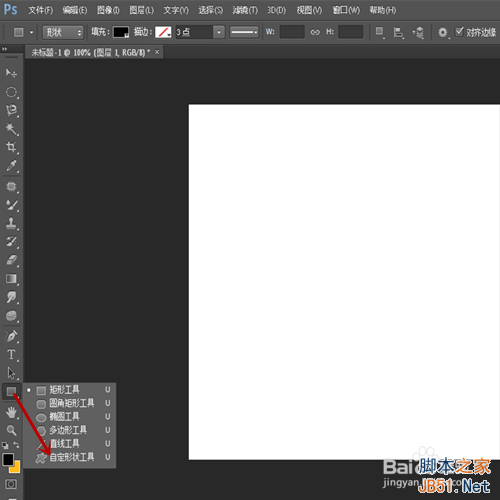Select the Healing Brush tool
This screenshot has height=500, width=500.
pos(11,186)
